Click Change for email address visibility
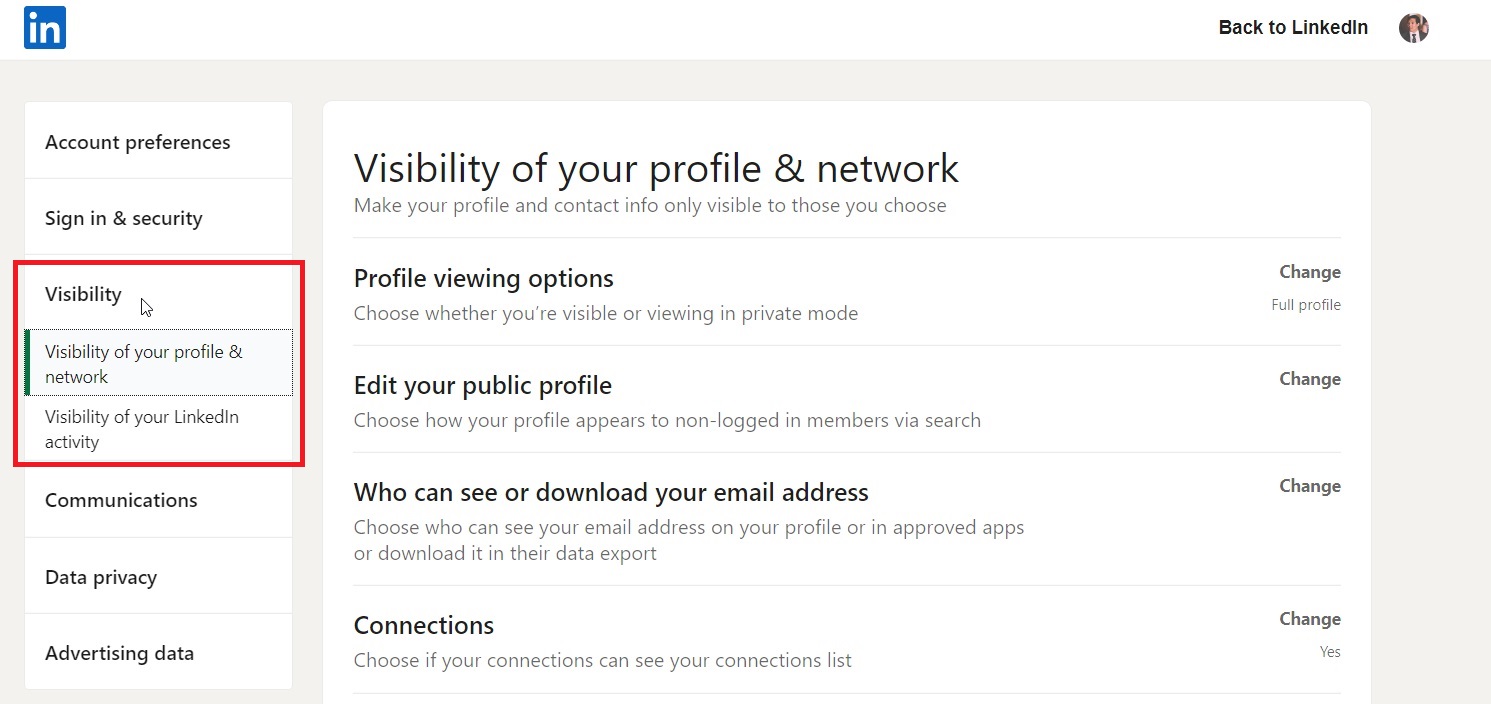The height and width of the screenshot is (704, 1491). 1309,486
